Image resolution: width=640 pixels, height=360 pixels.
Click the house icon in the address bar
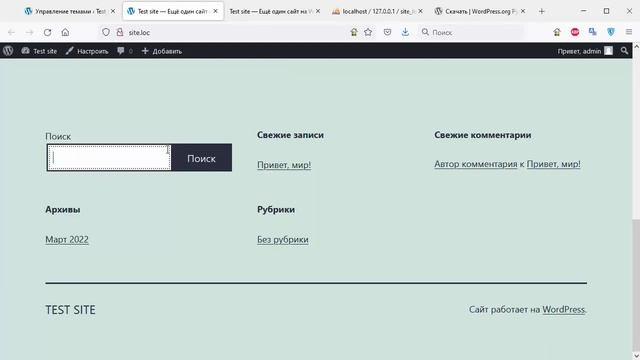[x=354, y=32]
